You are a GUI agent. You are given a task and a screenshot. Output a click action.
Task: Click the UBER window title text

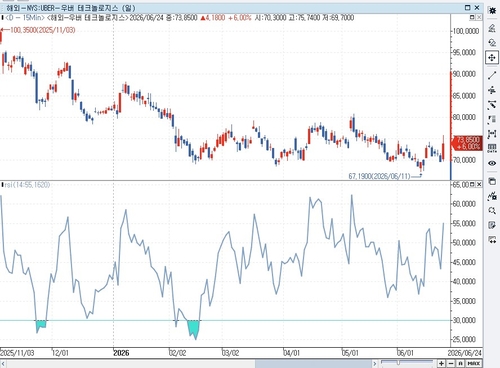click(x=71, y=8)
